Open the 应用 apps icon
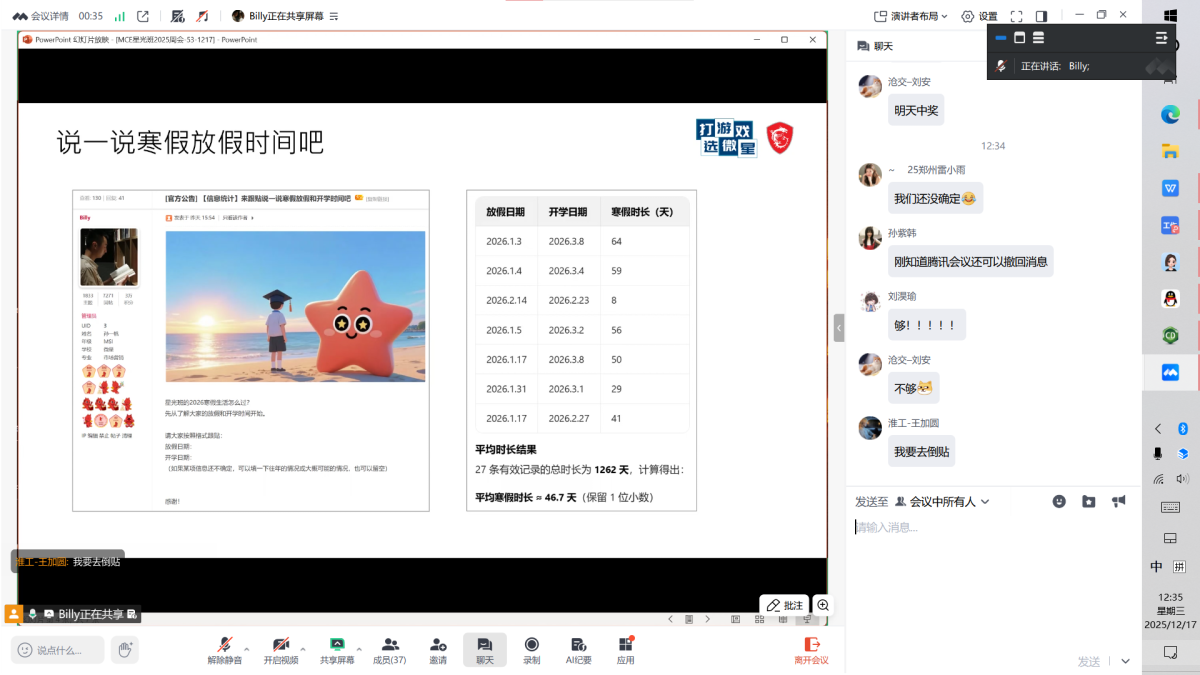 point(626,649)
